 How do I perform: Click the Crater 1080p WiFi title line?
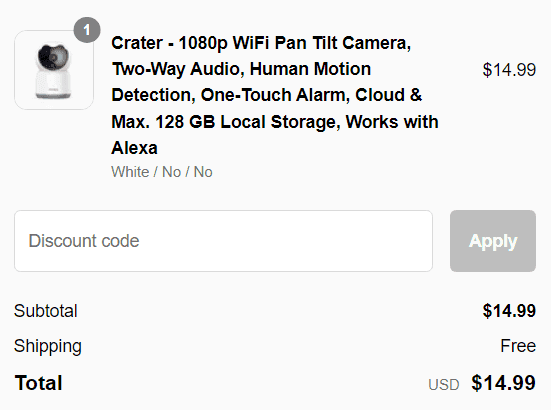[261, 43]
